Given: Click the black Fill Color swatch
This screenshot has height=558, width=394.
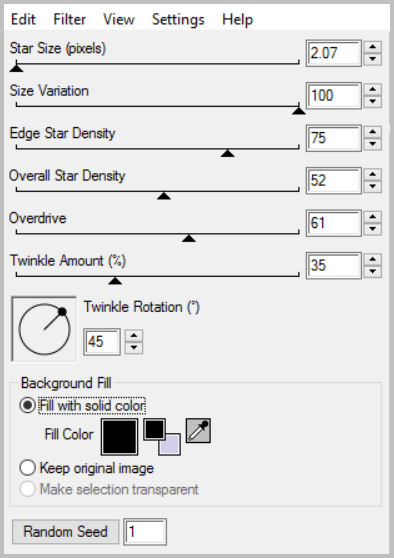Looking at the screenshot, I should pyautogui.click(x=119, y=437).
